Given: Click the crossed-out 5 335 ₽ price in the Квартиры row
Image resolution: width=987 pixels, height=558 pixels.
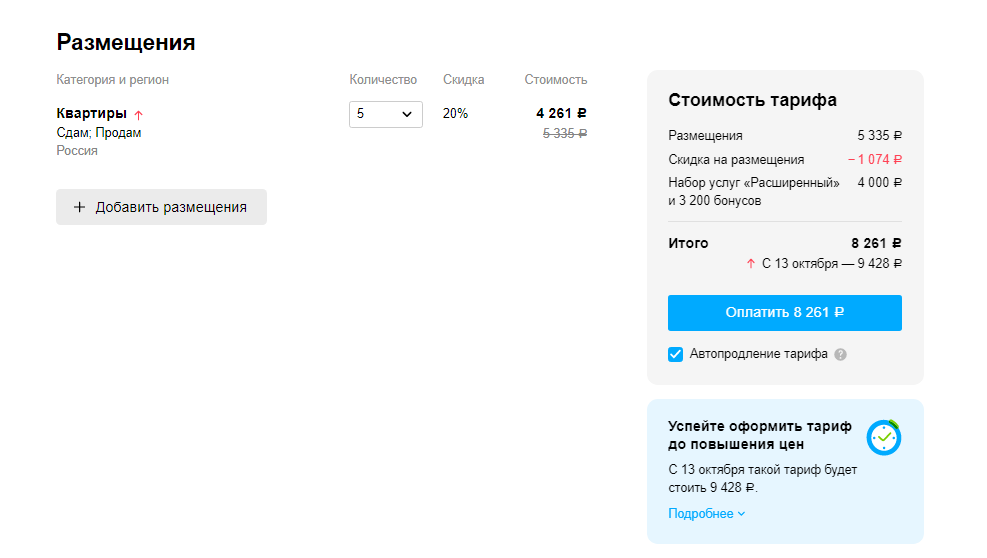Looking at the screenshot, I should [564, 133].
